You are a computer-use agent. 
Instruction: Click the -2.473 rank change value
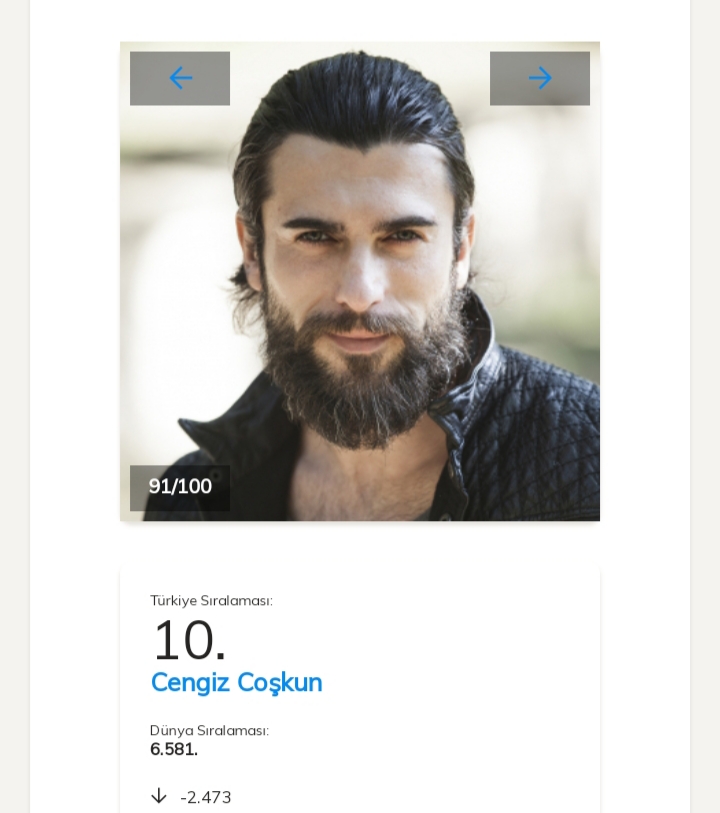click(206, 797)
